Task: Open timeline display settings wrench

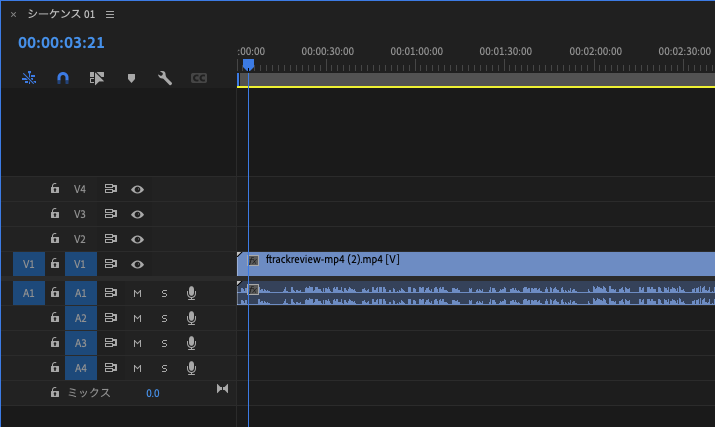Action: (165, 78)
